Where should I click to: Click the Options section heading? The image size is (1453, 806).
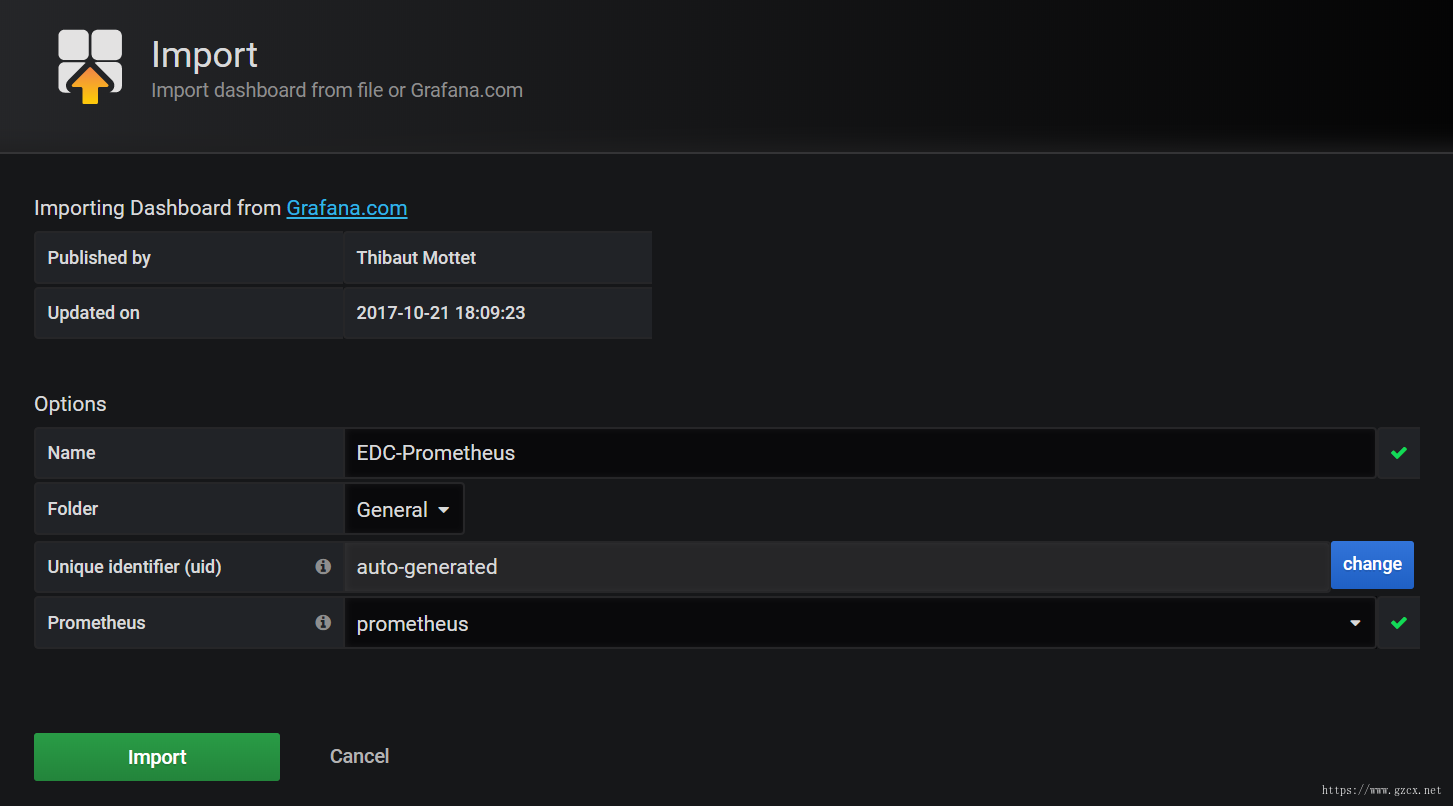[70, 404]
